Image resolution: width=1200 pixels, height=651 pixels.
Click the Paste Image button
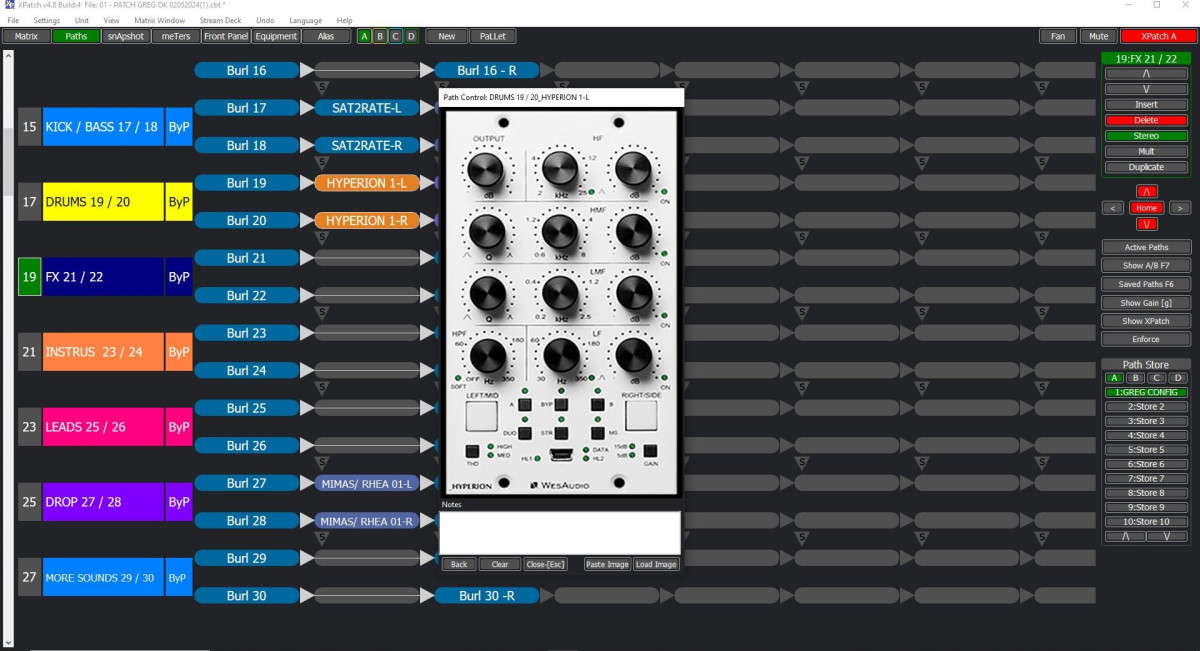pos(608,564)
